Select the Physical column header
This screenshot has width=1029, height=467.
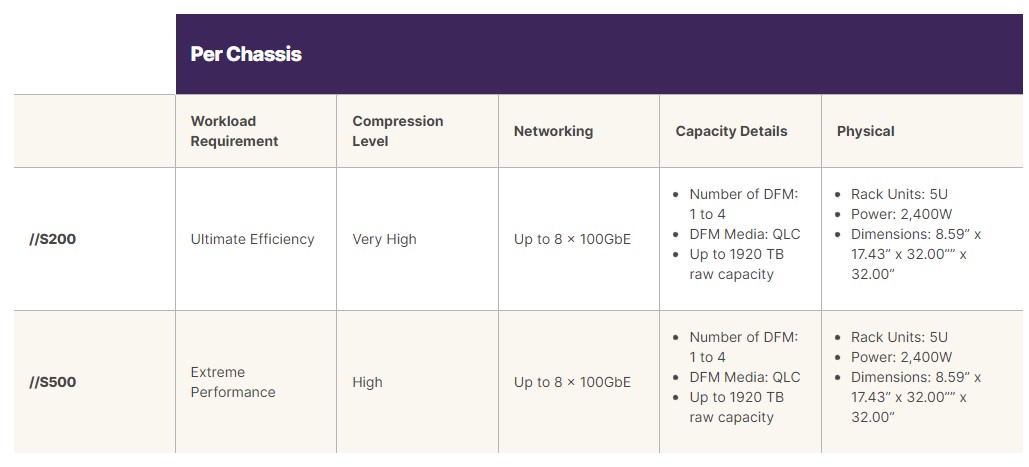865,131
